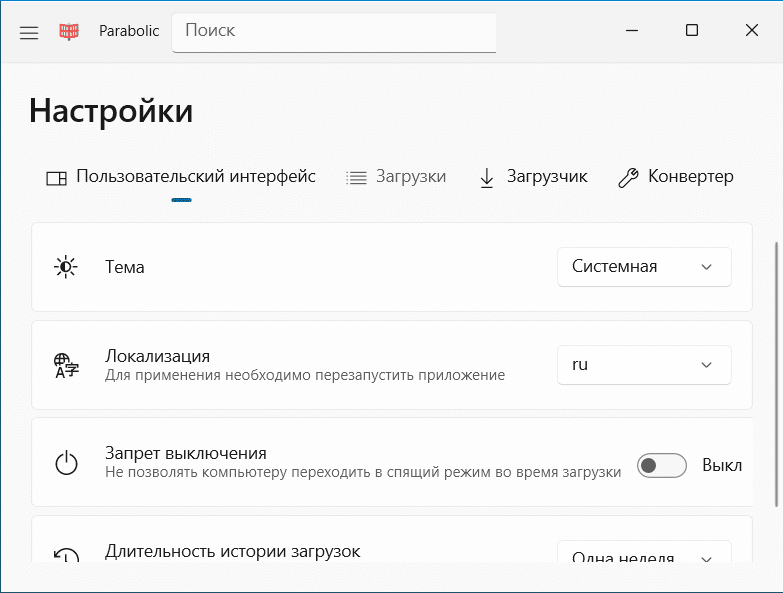Click the Конвертер wrench icon
The height and width of the screenshot is (593, 783).
tap(628, 178)
